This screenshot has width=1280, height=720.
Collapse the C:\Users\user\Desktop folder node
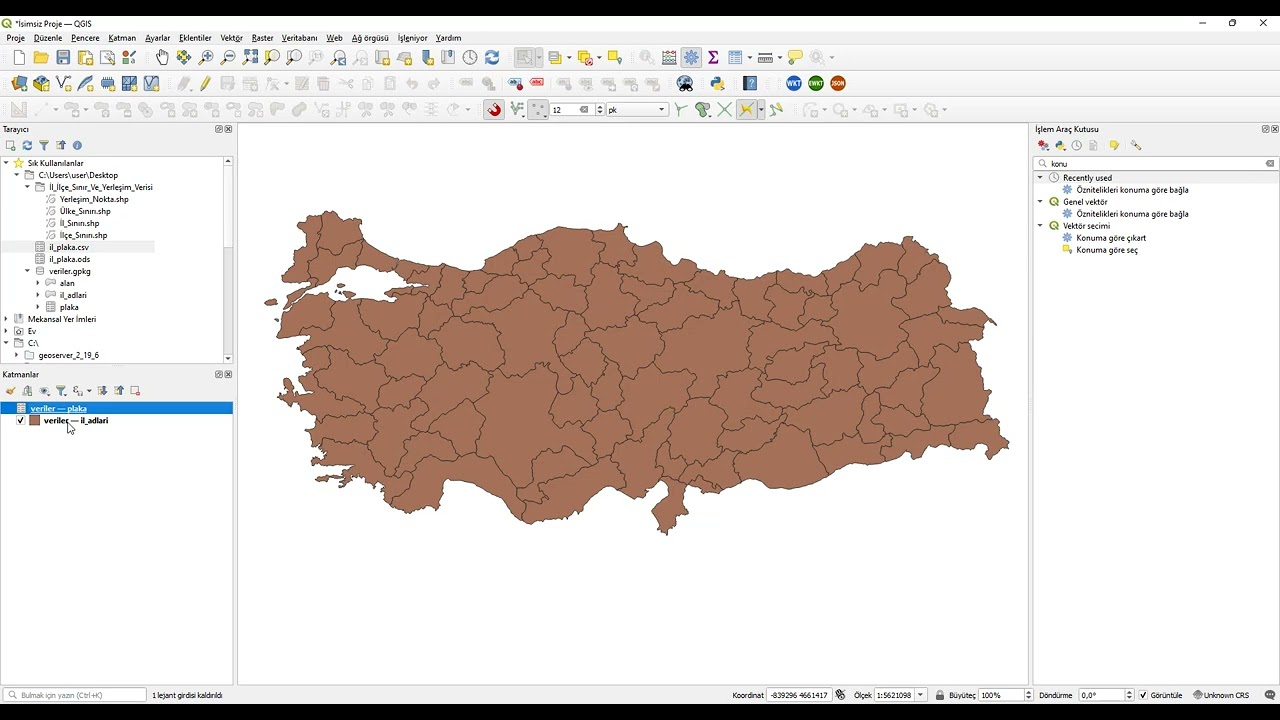click(17, 175)
